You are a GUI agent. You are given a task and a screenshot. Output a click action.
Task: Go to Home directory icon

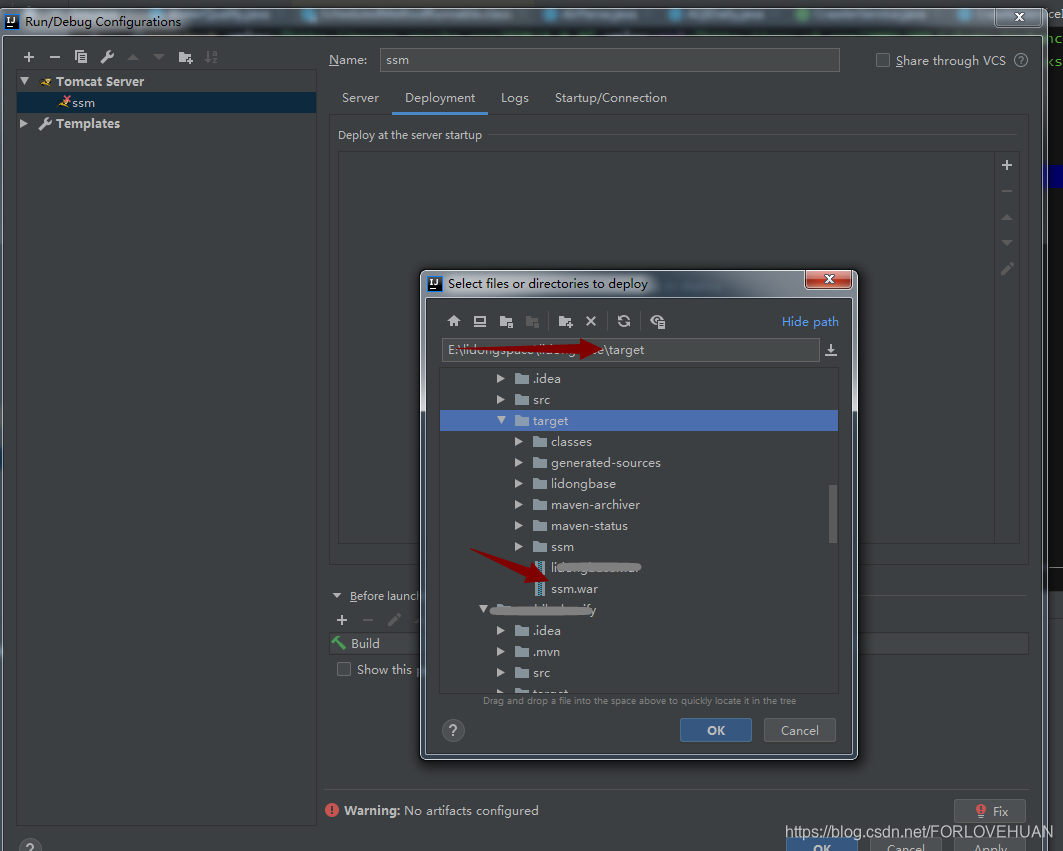pyautogui.click(x=454, y=321)
